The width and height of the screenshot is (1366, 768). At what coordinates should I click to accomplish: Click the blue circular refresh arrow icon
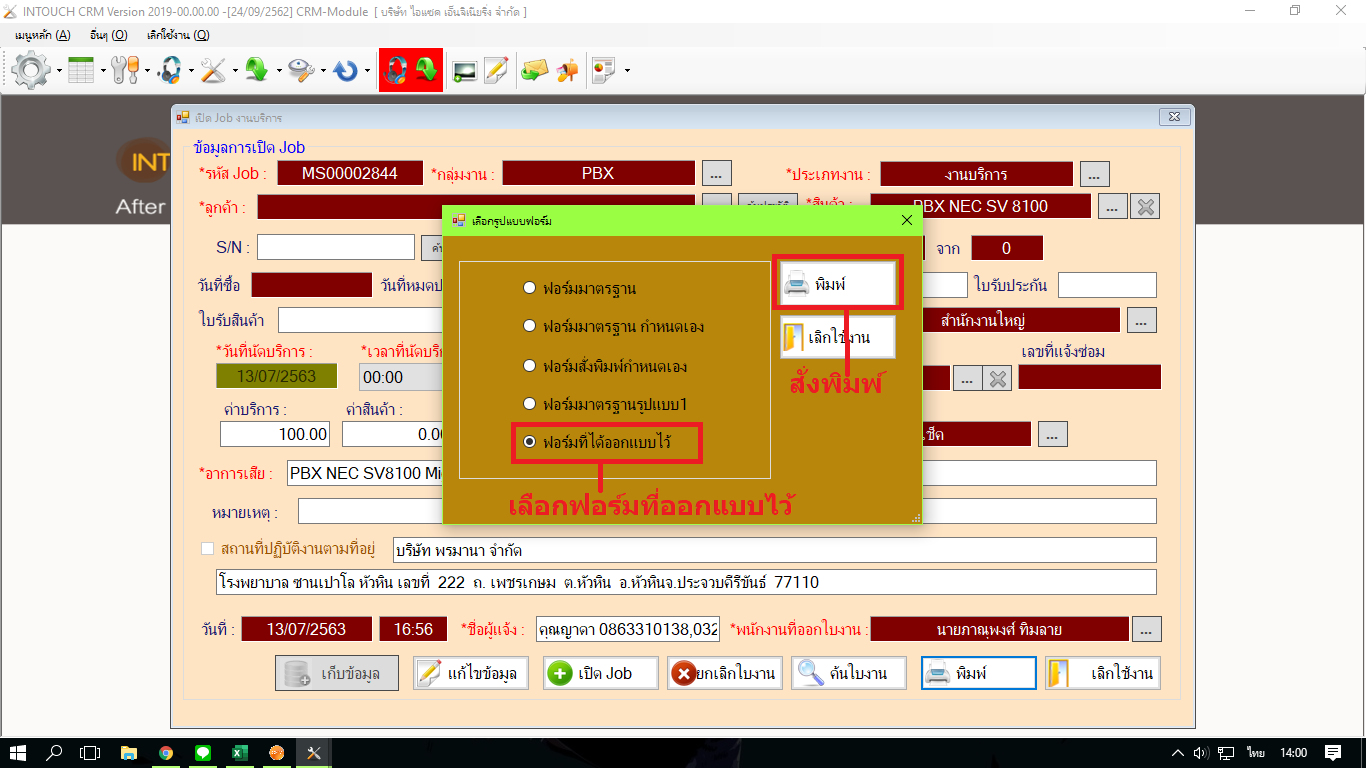[346, 70]
